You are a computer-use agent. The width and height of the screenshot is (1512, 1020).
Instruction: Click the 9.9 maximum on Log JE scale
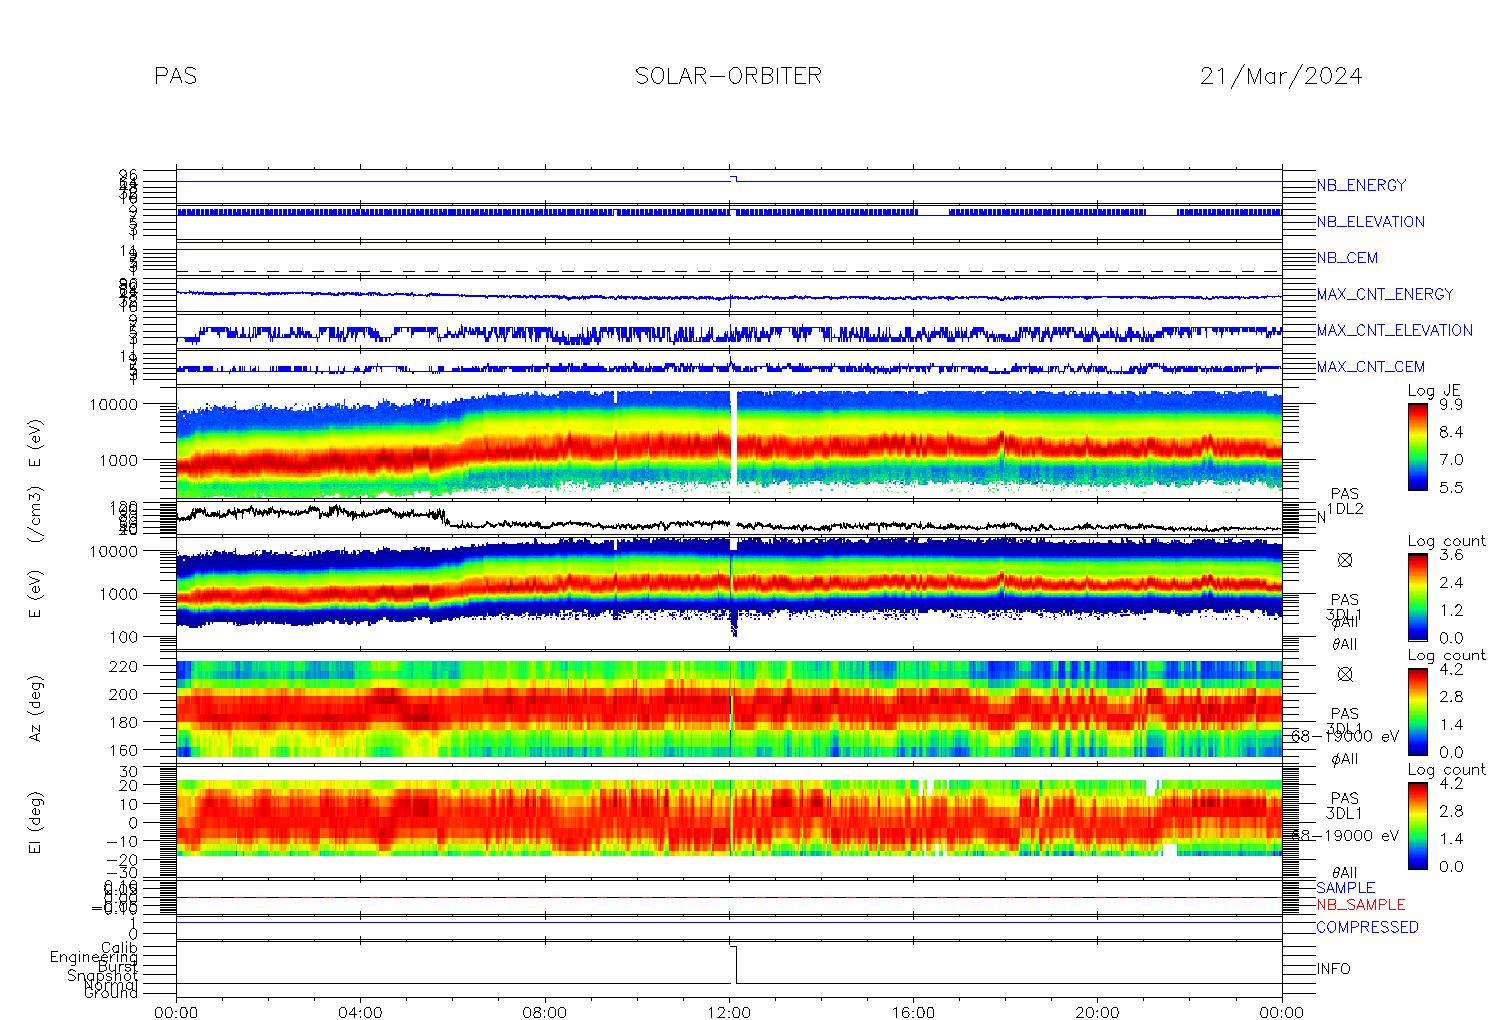click(1450, 405)
